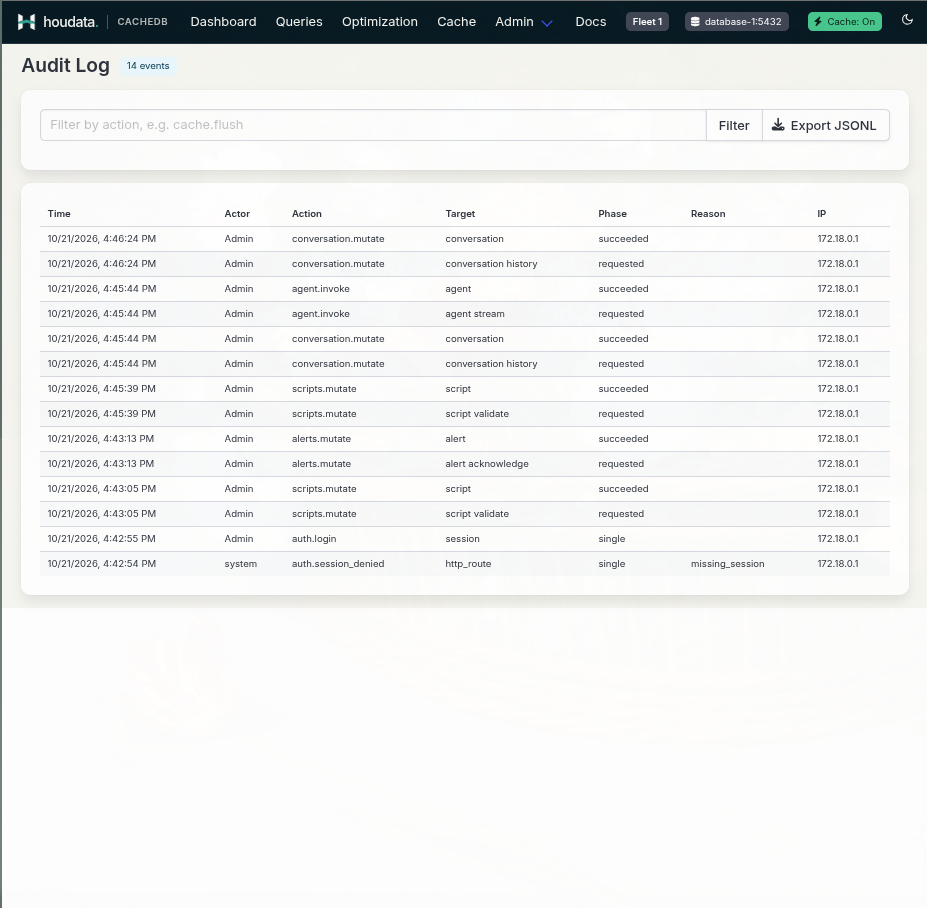Toggle the Cache: On status badge
Image resolution: width=927 pixels, height=908 pixels.
[844, 22]
